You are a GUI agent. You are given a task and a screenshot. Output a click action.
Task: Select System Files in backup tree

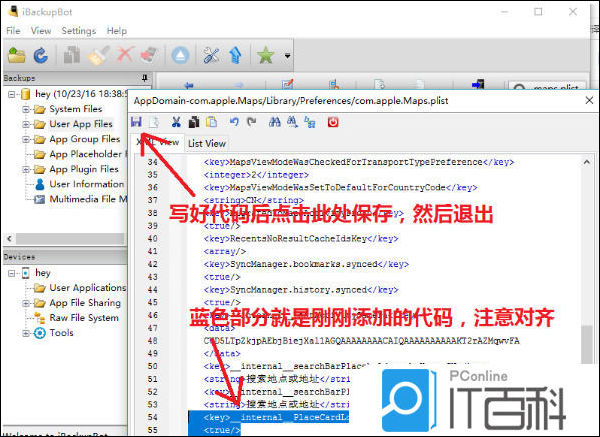[76, 109]
